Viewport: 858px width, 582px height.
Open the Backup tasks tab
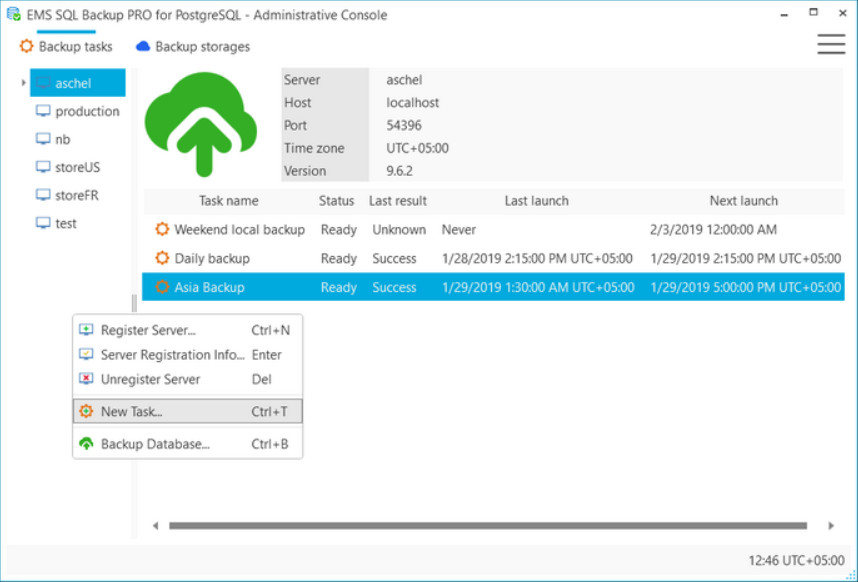(66, 46)
